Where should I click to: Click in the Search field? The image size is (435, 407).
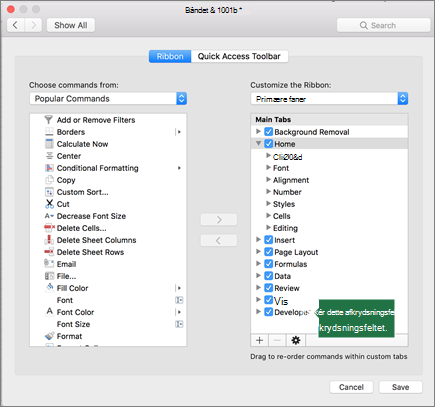pos(383,25)
